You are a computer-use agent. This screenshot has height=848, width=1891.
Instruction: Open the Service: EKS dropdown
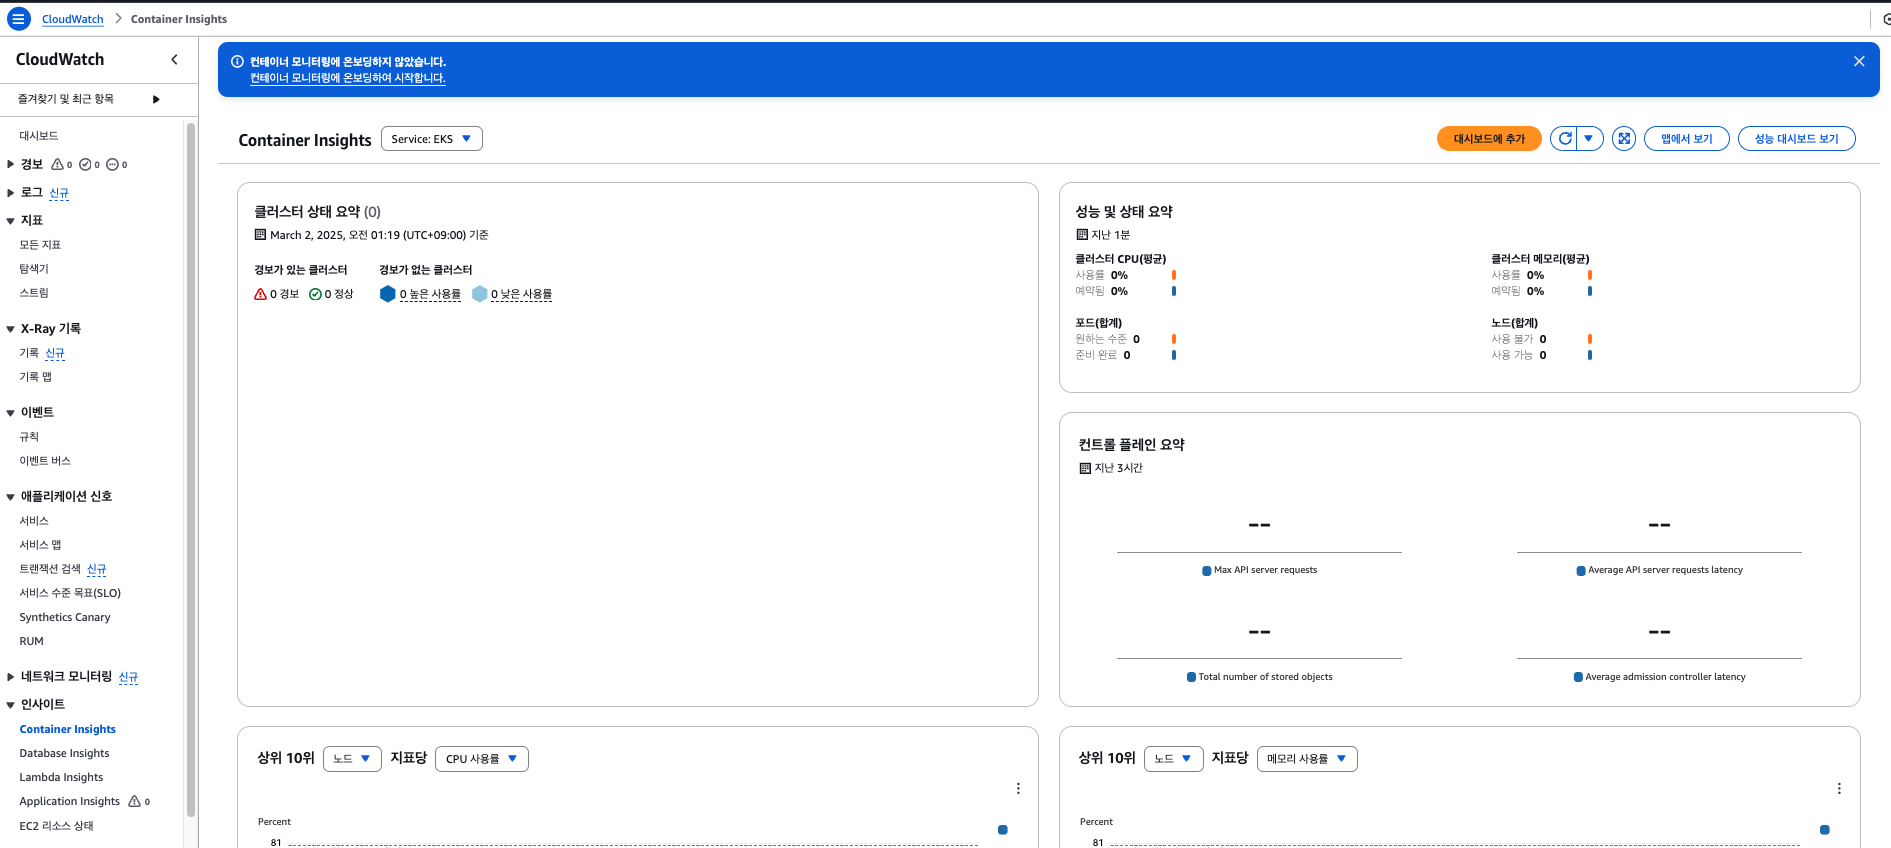tap(431, 139)
